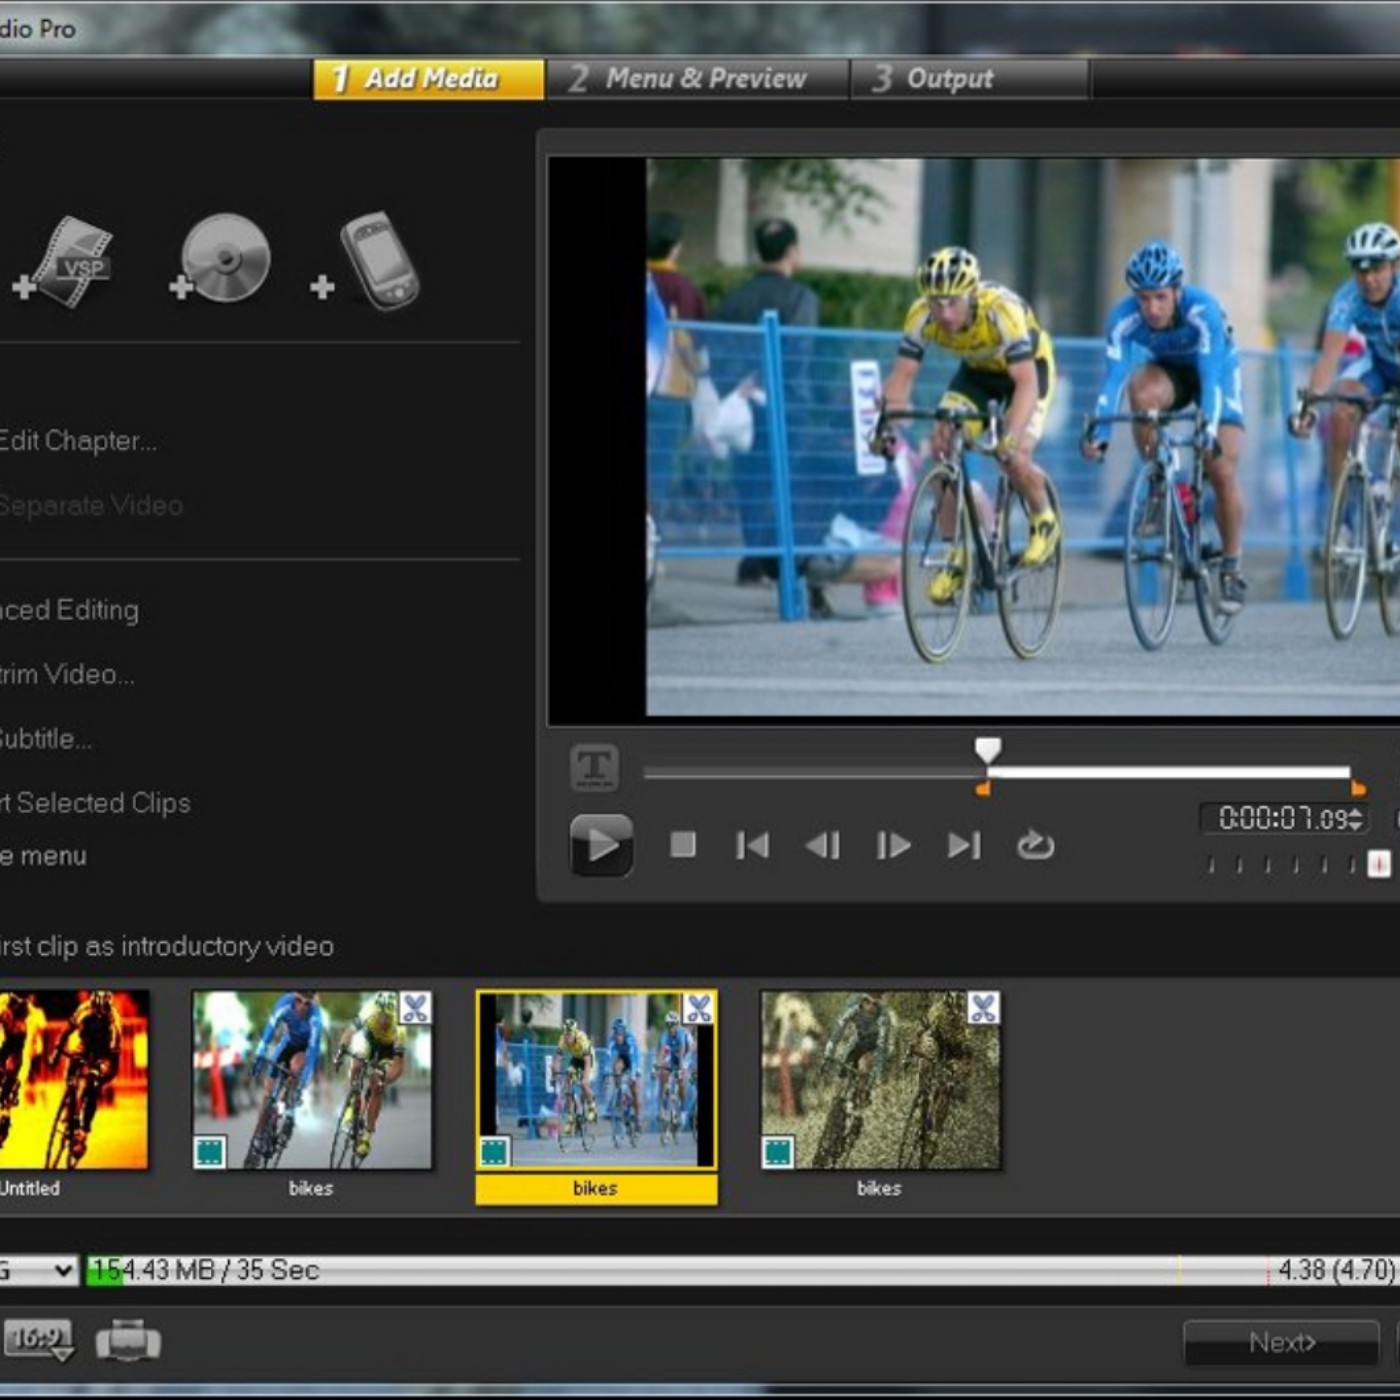Screen dimensions: 1400x1400
Task: Stop the preview playback
Action: click(683, 845)
